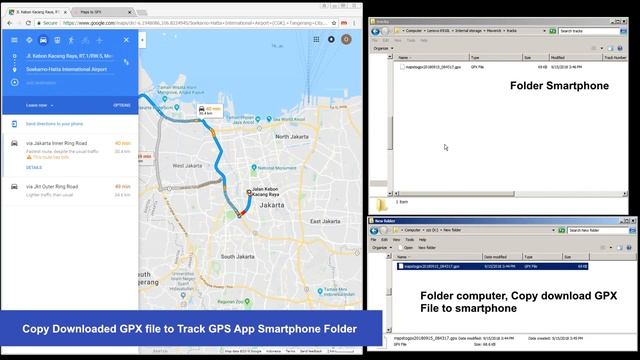This screenshot has width=640, height=360.
Task: Reload the browser page
Action: (28, 23)
